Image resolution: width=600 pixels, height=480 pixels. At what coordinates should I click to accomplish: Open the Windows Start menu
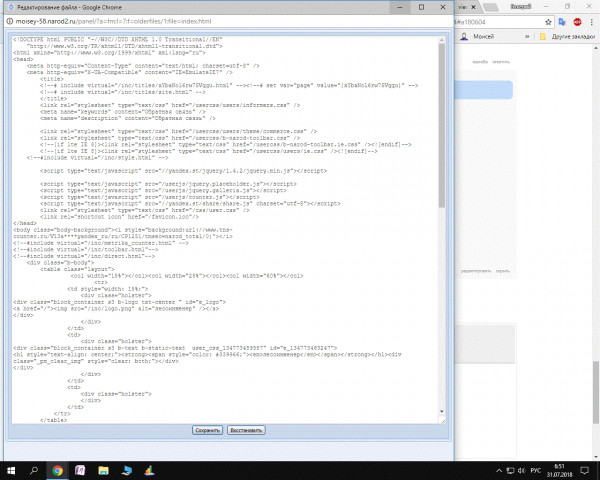11,470
